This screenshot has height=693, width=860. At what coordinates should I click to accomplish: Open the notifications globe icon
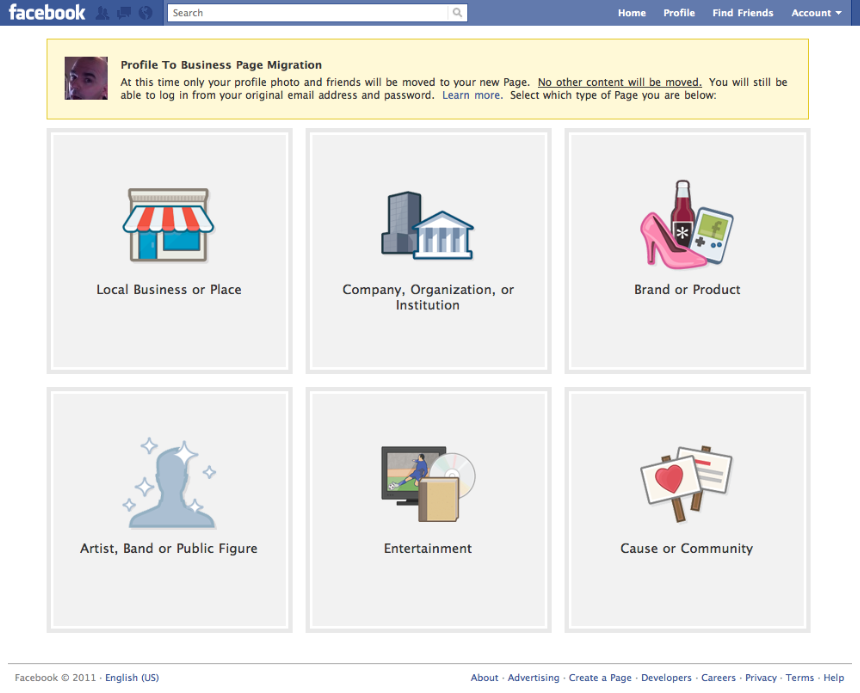145,13
